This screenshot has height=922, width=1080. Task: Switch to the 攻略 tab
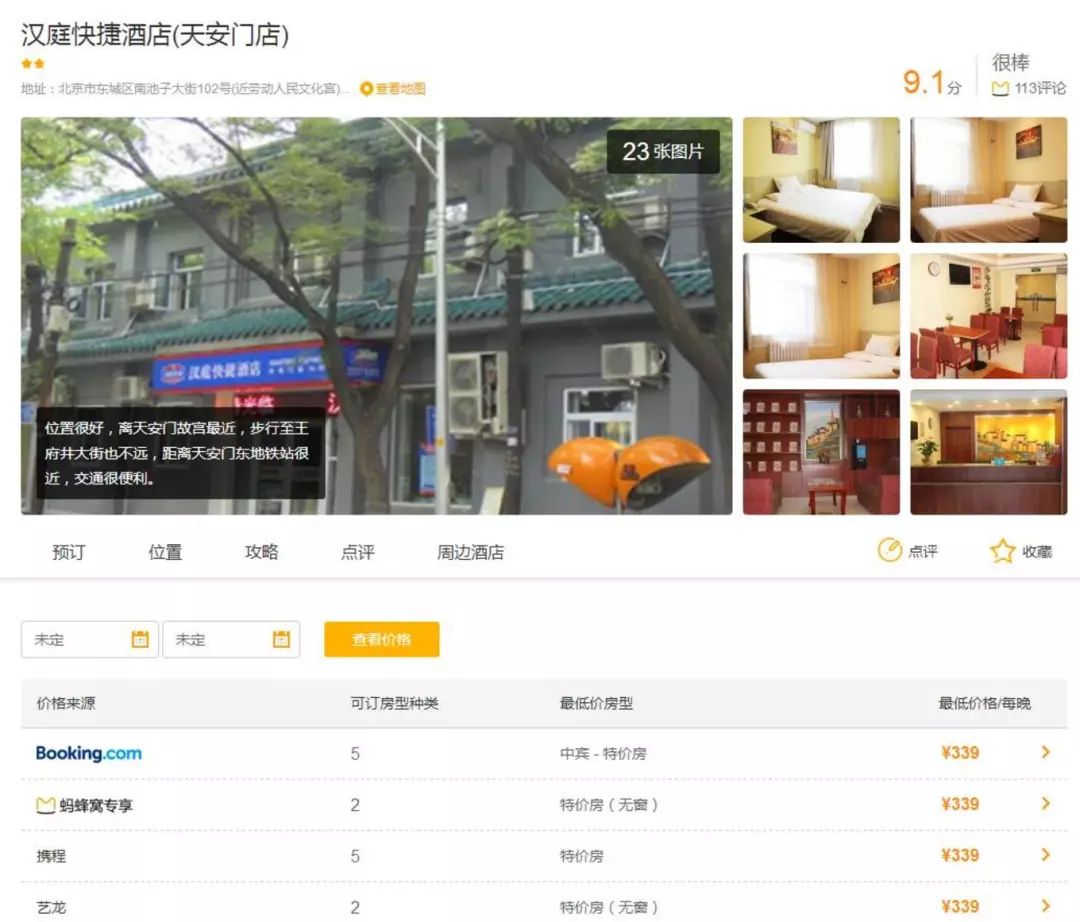(262, 552)
